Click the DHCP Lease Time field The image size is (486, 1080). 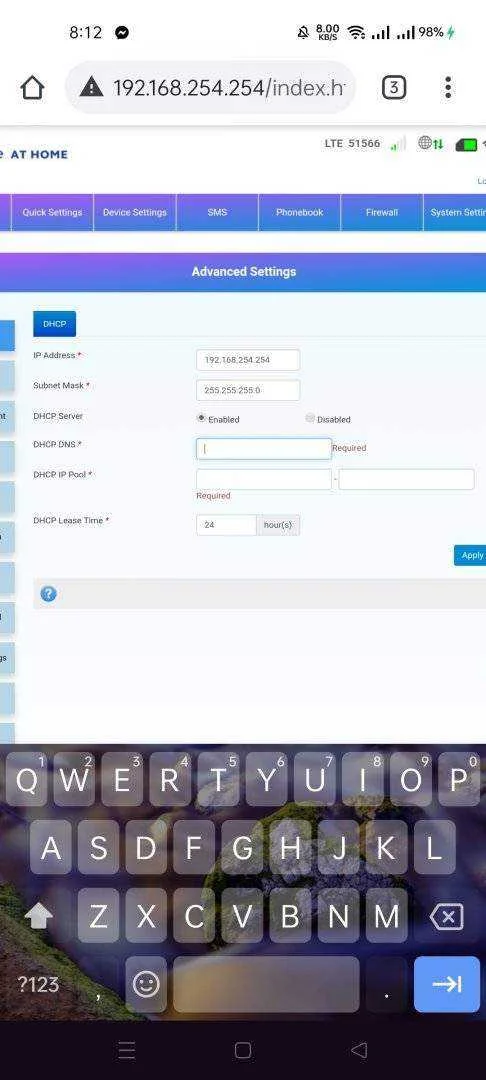pyautogui.click(x=226, y=525)
